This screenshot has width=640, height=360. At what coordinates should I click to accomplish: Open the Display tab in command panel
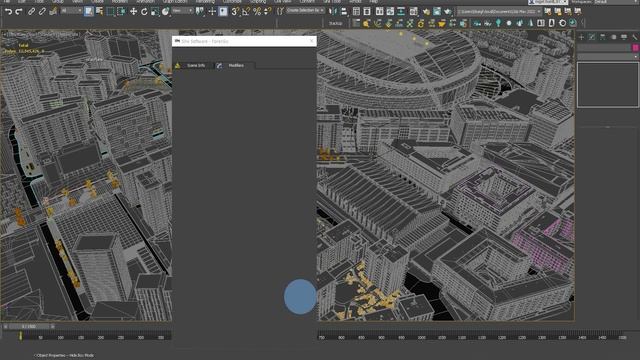pyautogui.click(x=624, y=37)
